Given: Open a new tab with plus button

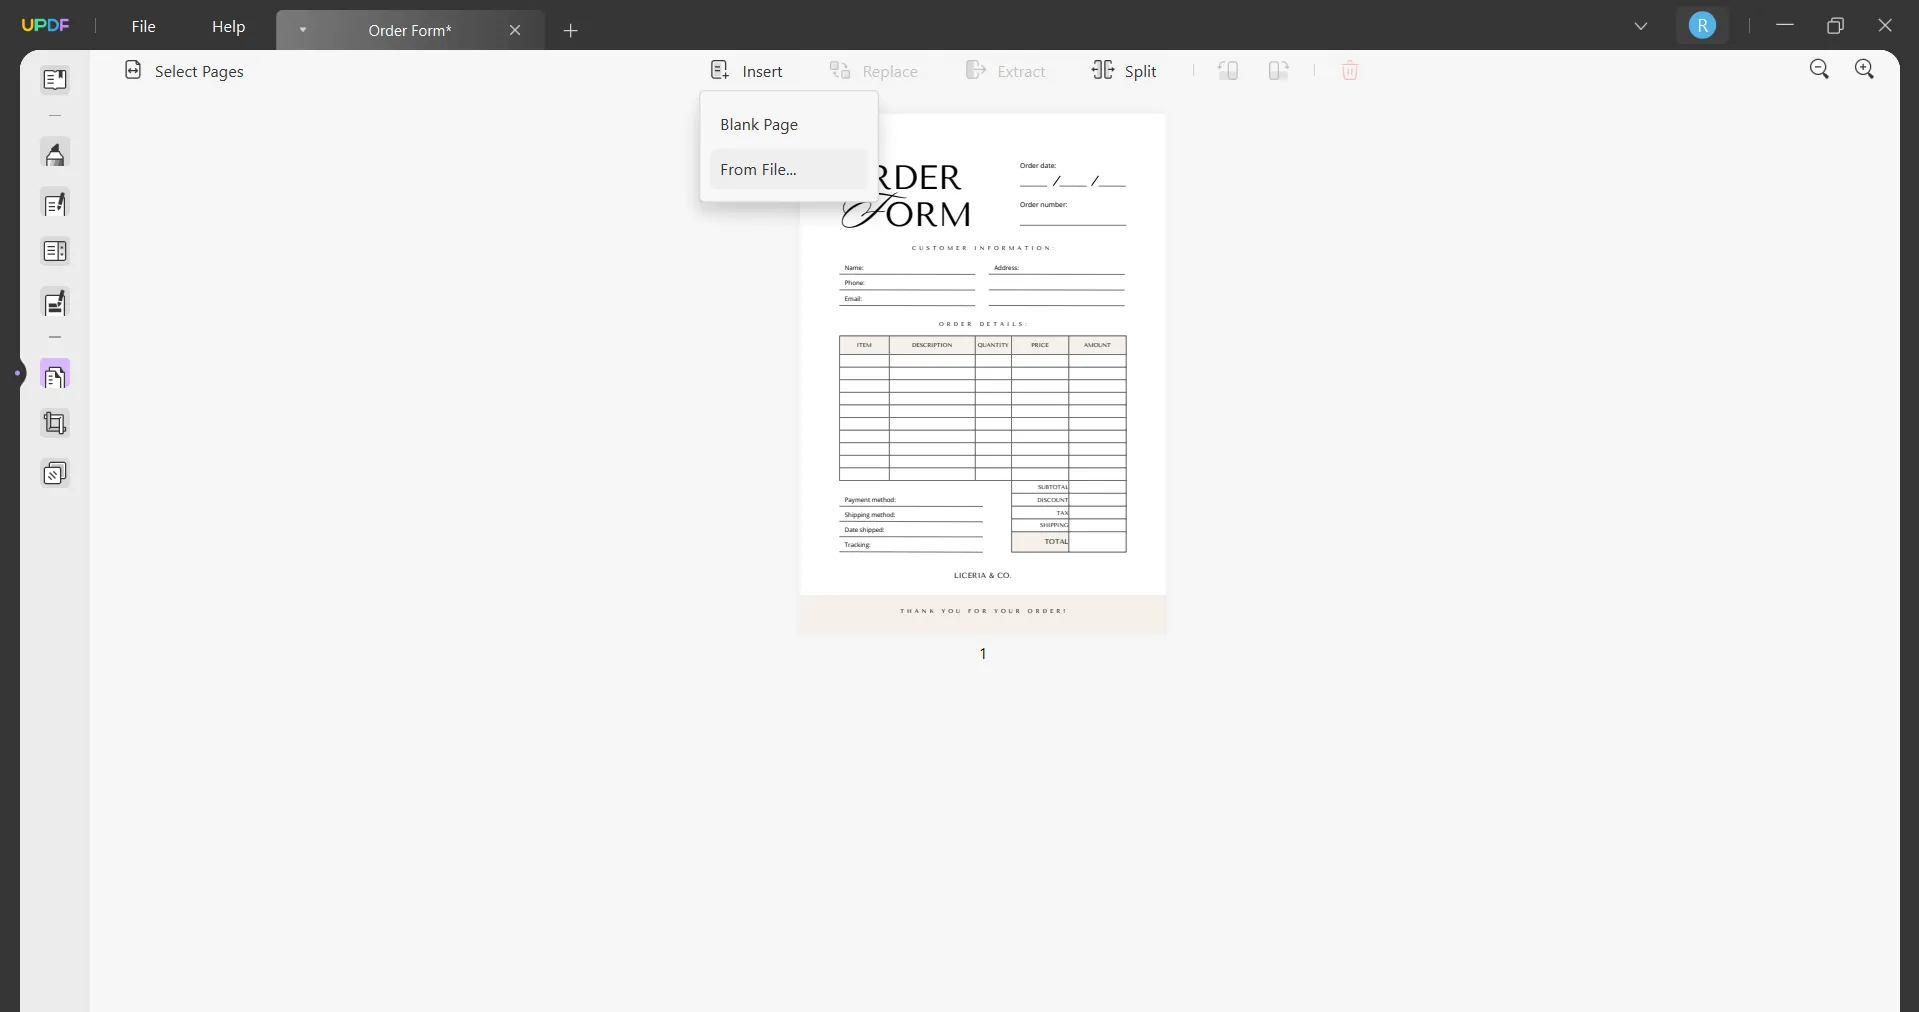Looking at the screenshot, I should point(570,31).
